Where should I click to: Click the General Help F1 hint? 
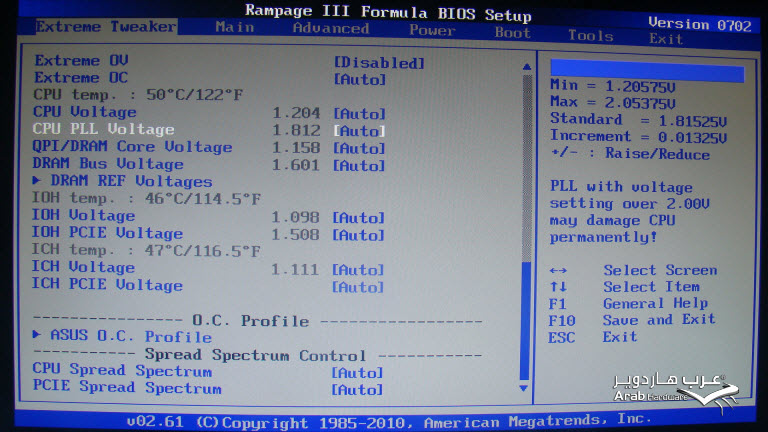point(628,304)
